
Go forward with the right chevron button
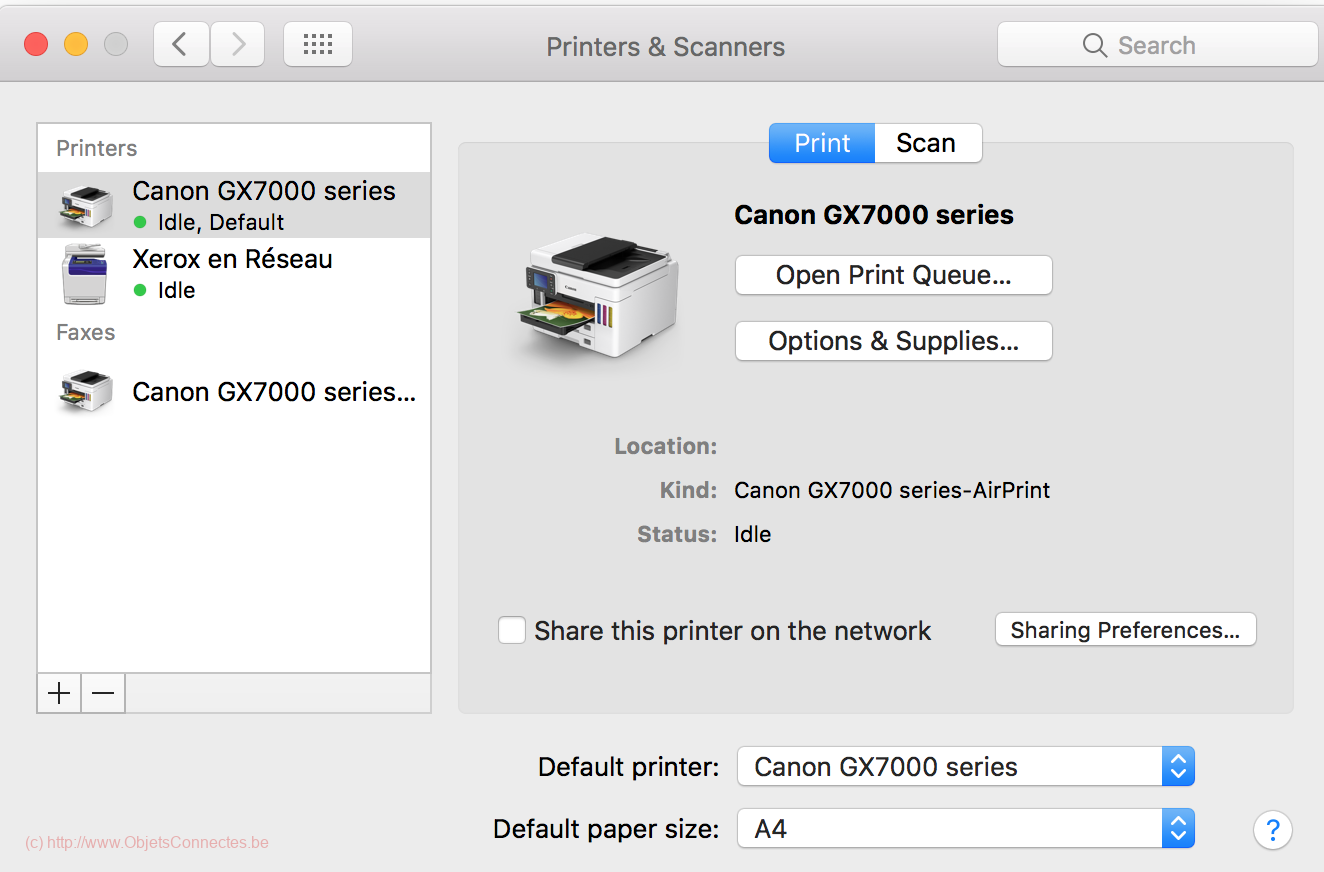pos(237,44)
